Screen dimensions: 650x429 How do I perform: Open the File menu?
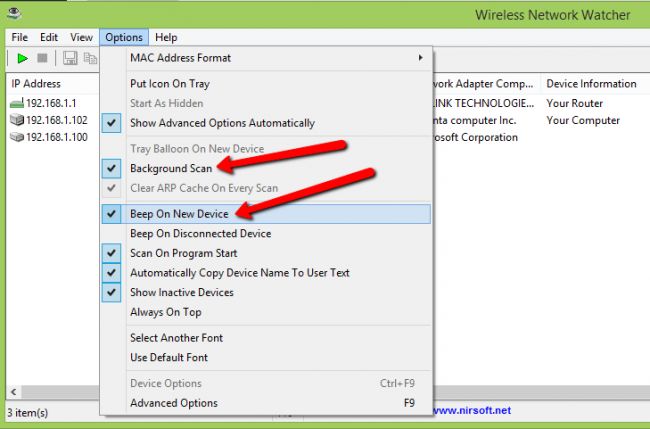(x=19, y=37)
